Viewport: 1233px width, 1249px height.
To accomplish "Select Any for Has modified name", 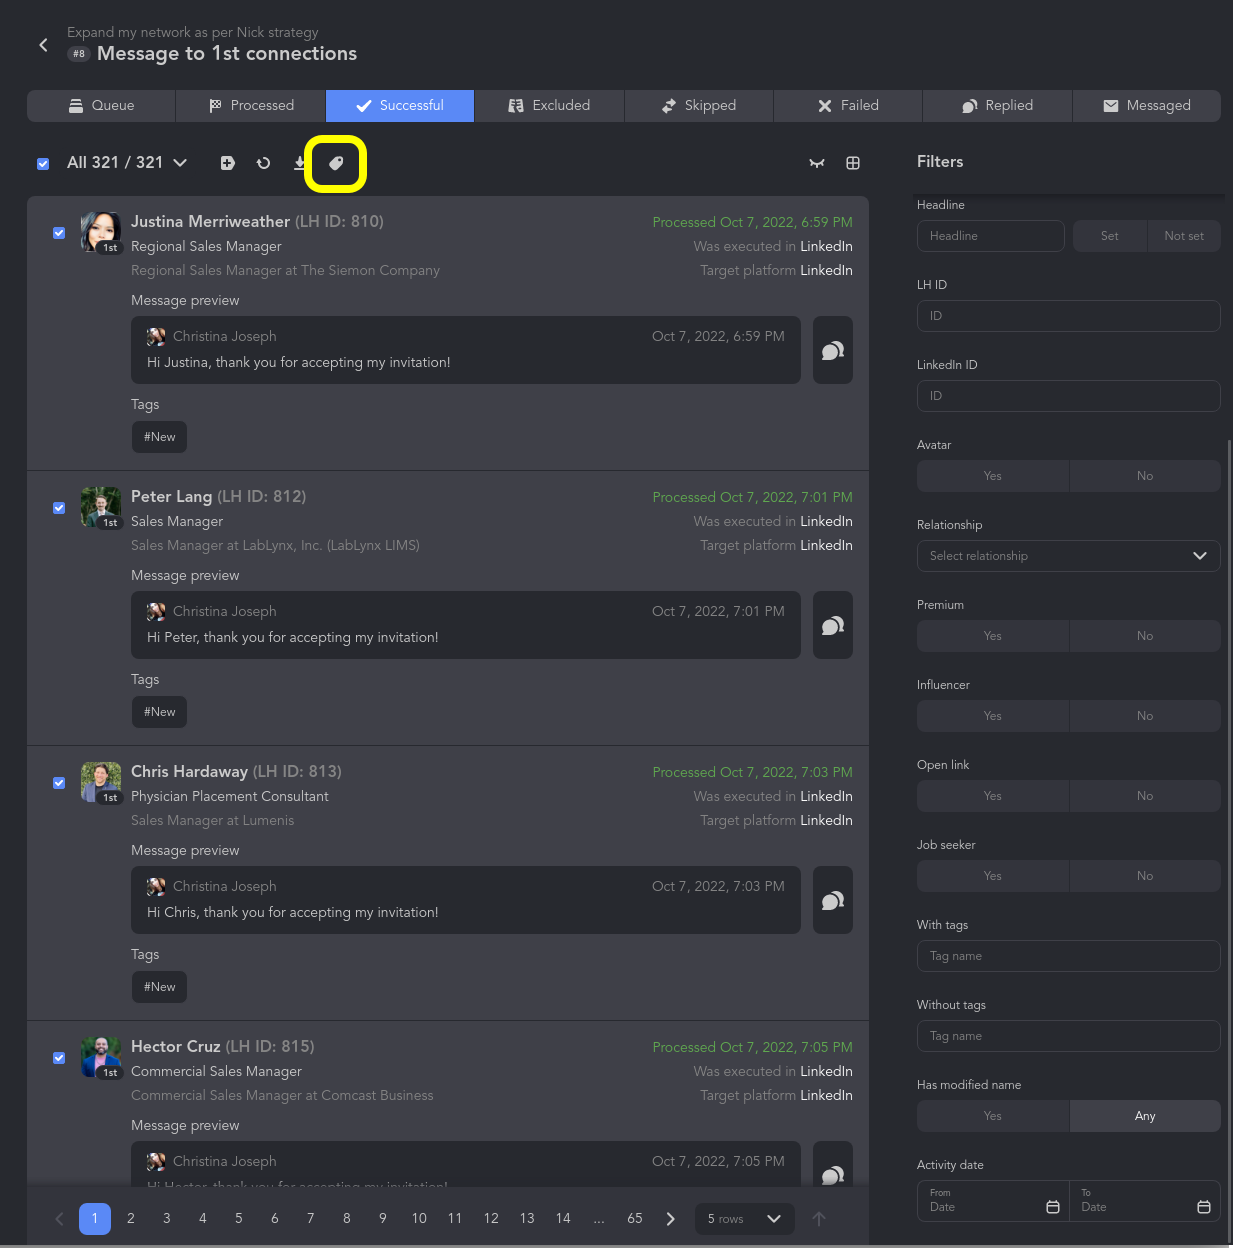I will [x=1145, y=1116].
